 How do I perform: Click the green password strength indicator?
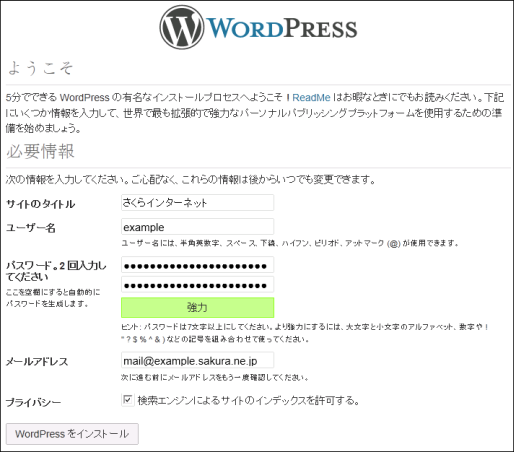coord(197,307)
